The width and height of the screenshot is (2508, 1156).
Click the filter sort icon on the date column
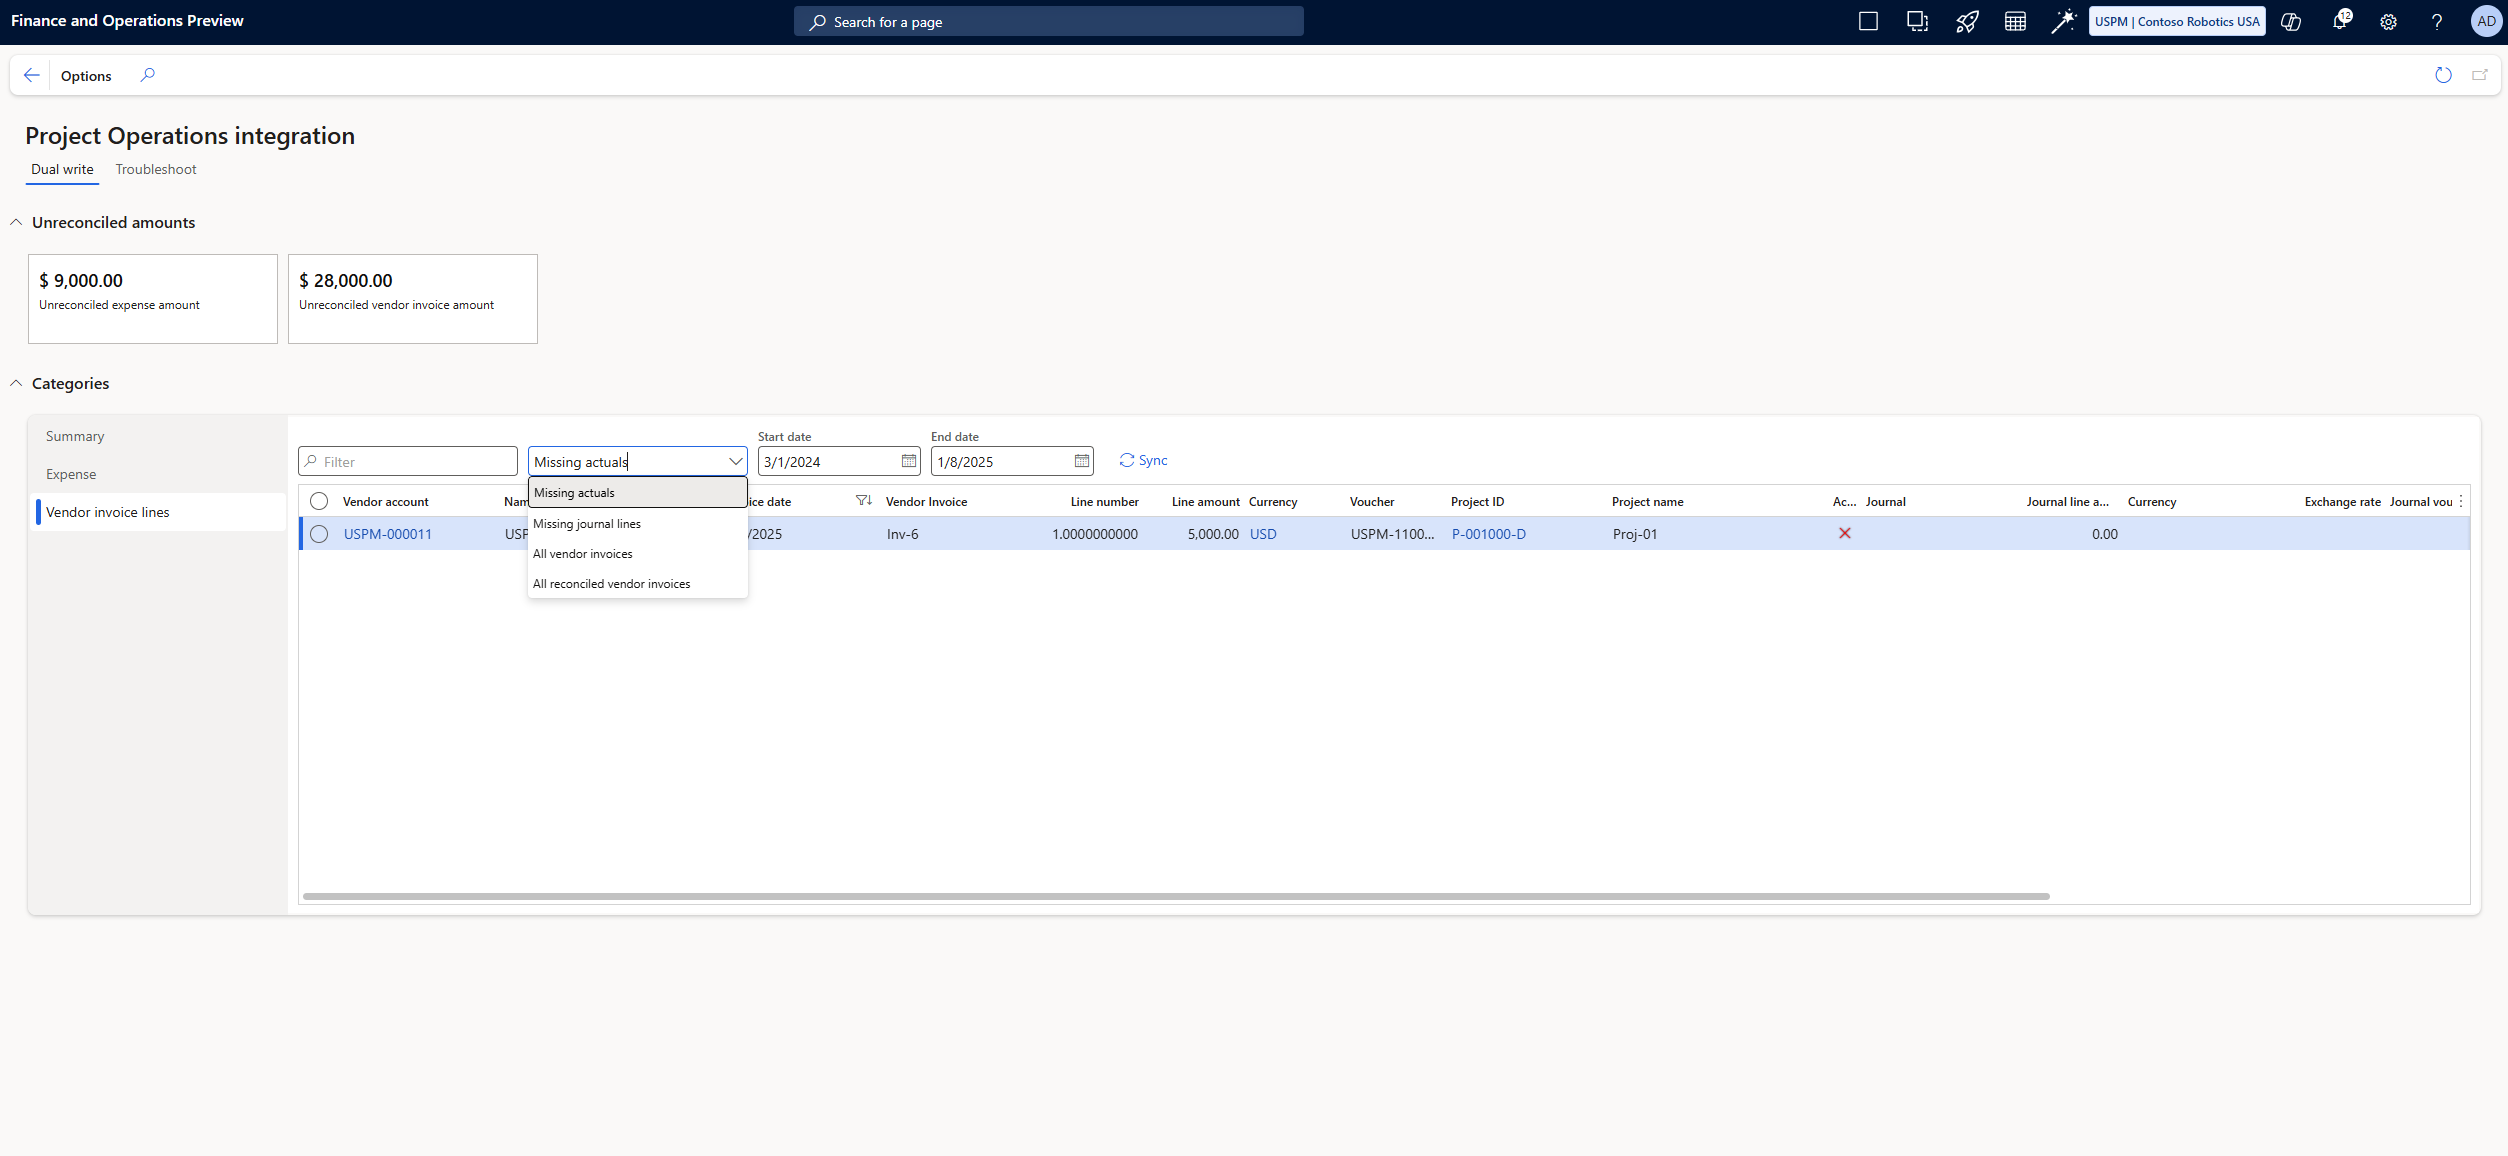coord(864,501)
